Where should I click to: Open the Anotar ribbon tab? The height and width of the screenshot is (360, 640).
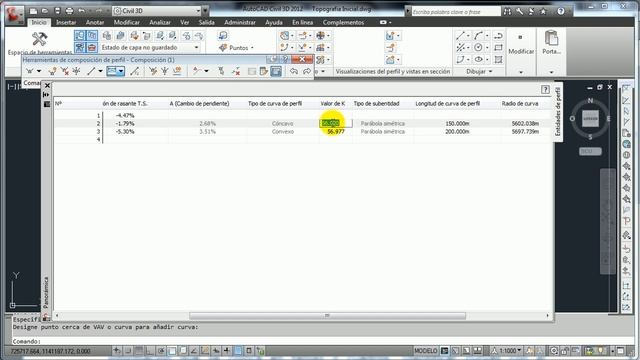coord(95,22)
